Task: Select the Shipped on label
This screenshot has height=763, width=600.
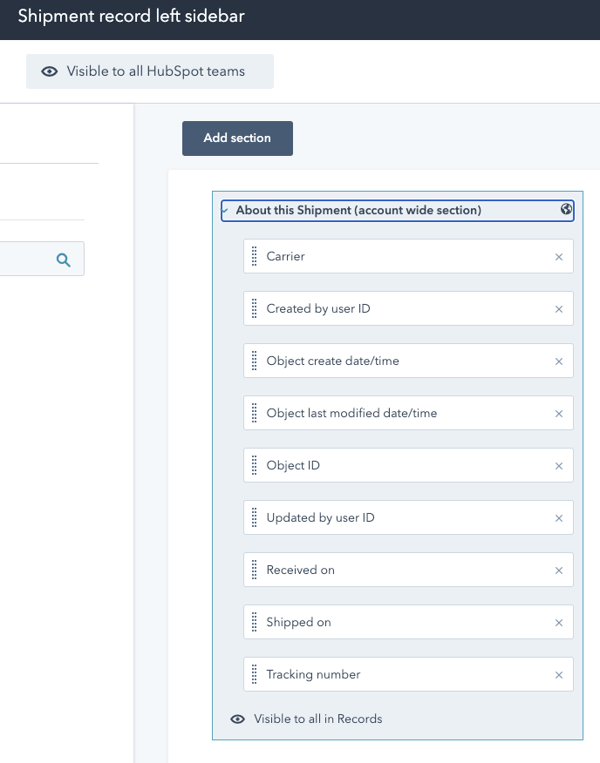Action: point(299,622)
